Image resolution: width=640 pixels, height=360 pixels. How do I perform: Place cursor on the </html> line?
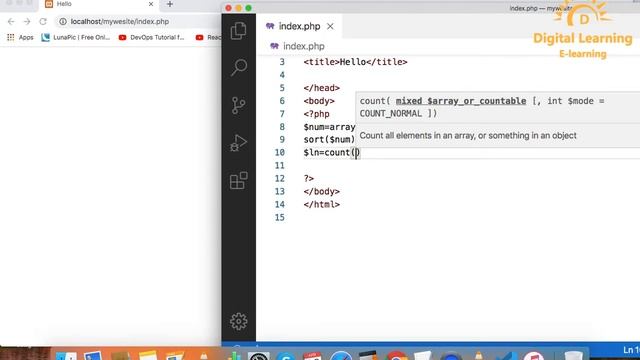(322, 204)
